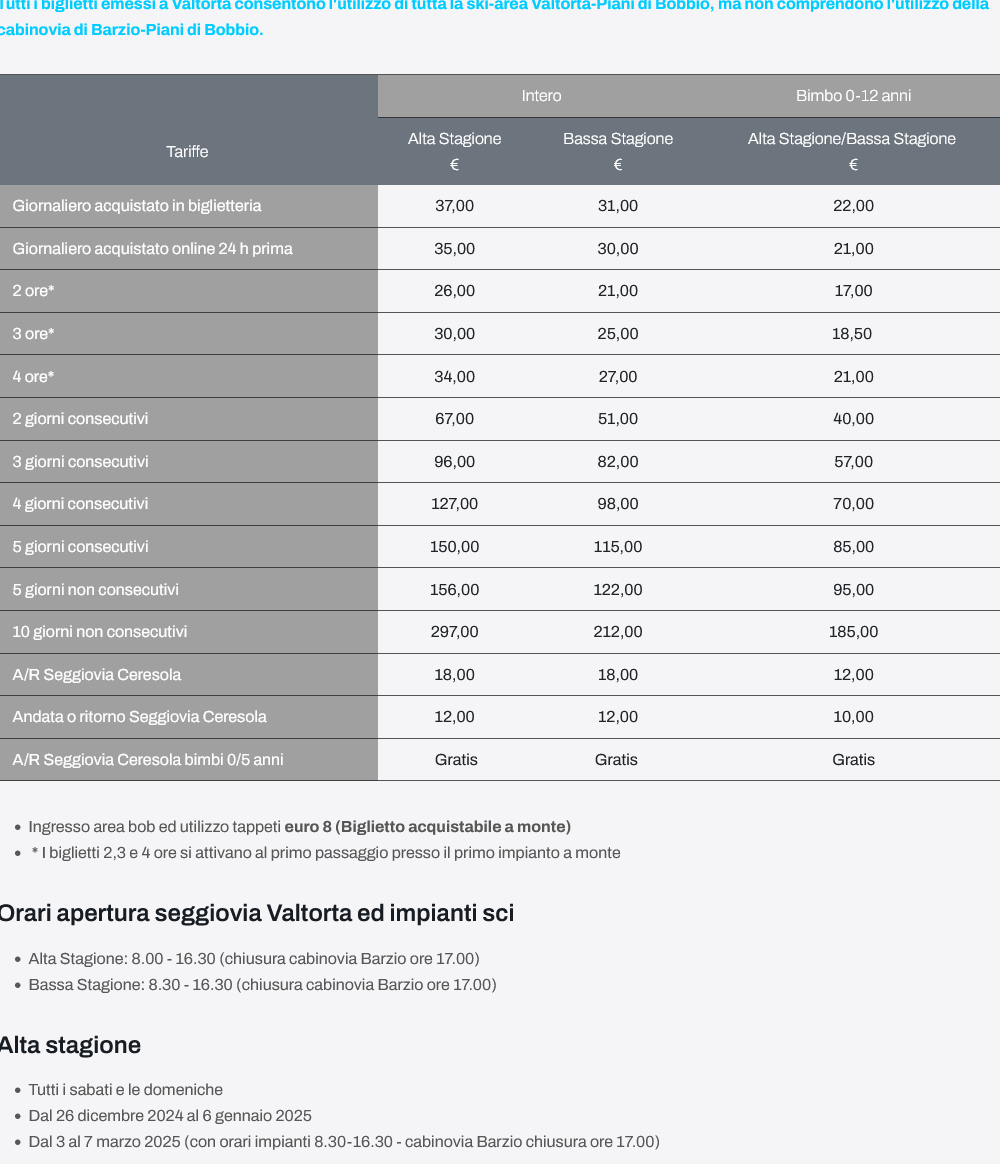Click the 26,00 price for 2 ore
The height and width of the screenshot is (1164, 1000).
coord(454,291)
